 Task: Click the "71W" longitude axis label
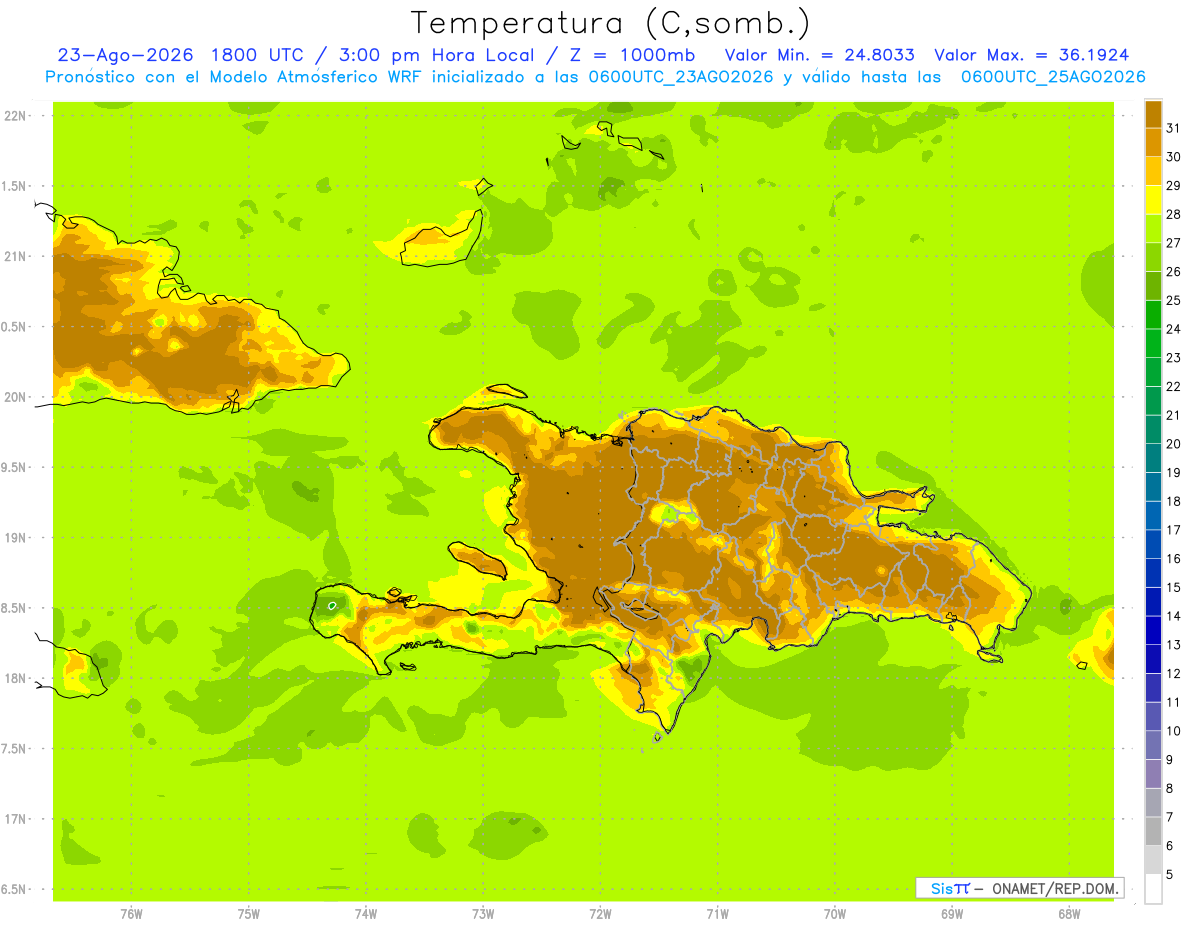pyautogui.click(x=717, y=913)
